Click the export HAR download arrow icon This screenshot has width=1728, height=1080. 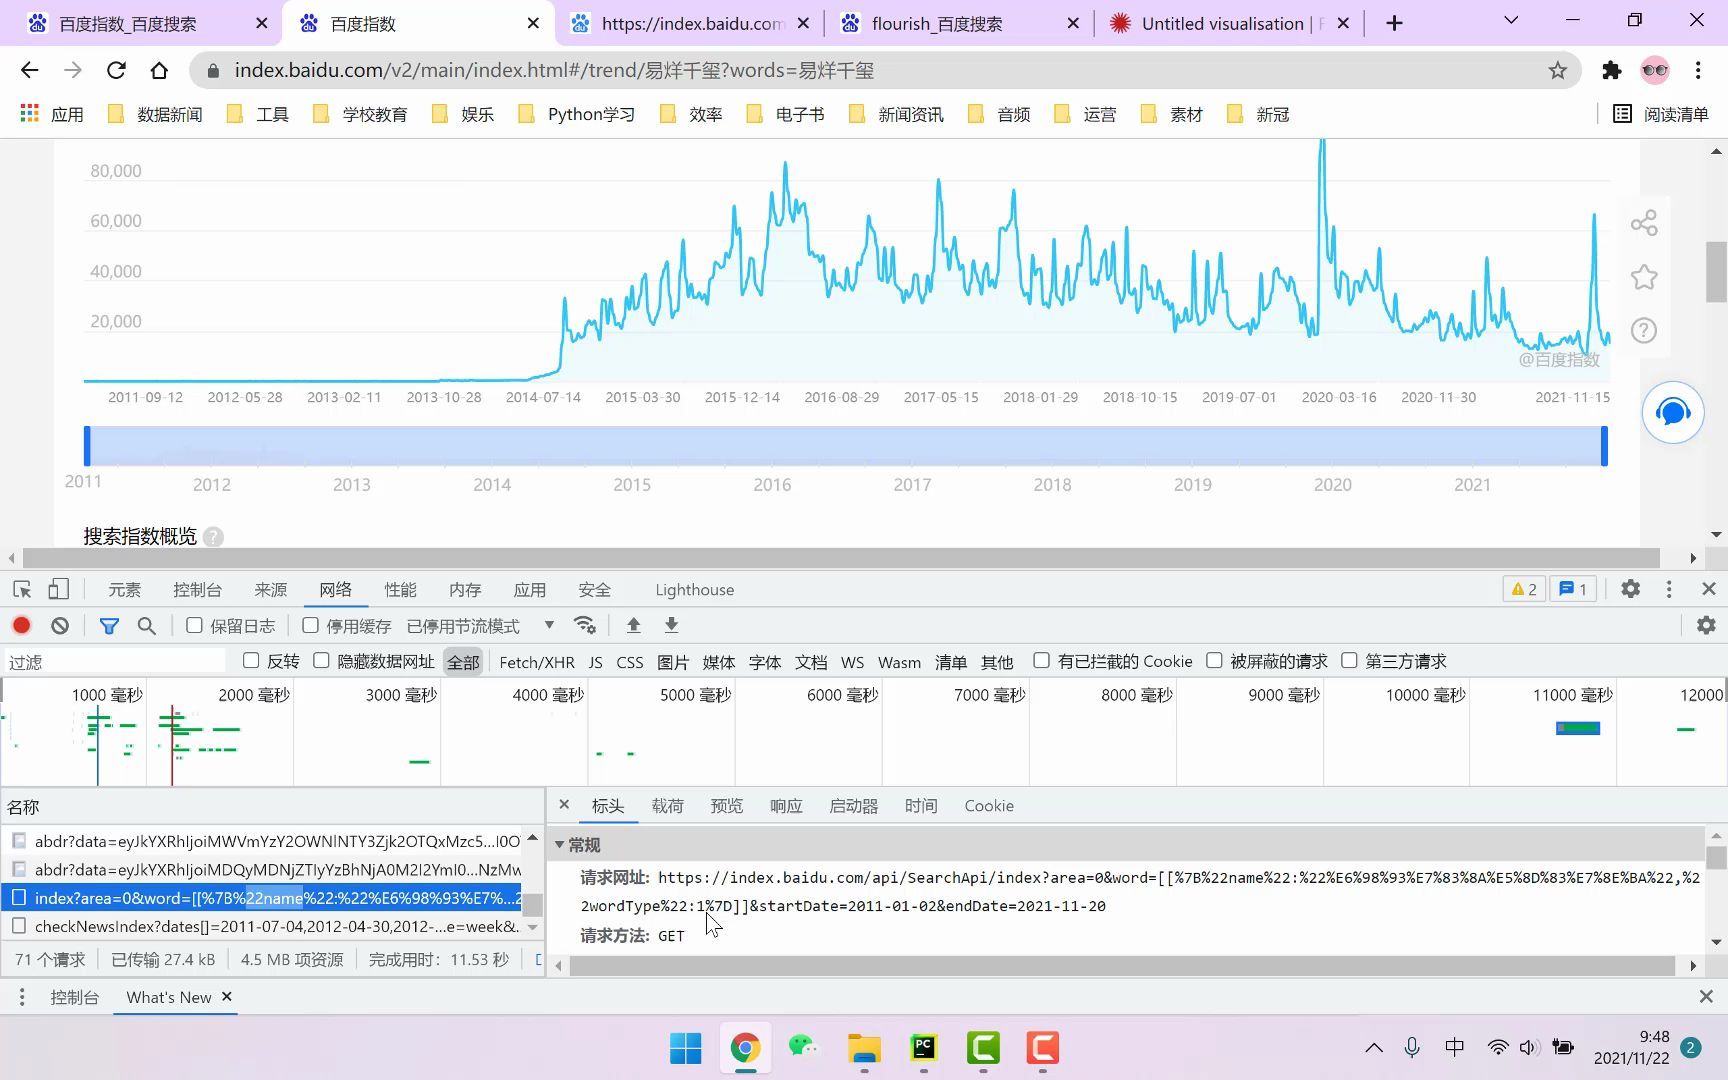[x=671, y=625]
